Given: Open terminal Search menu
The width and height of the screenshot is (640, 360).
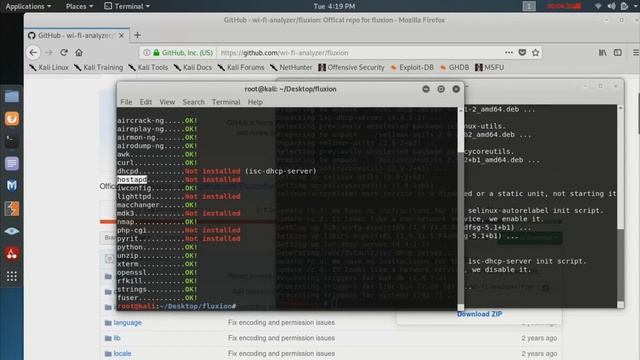Looking at the screenshot, I should (x=193, y=102).
